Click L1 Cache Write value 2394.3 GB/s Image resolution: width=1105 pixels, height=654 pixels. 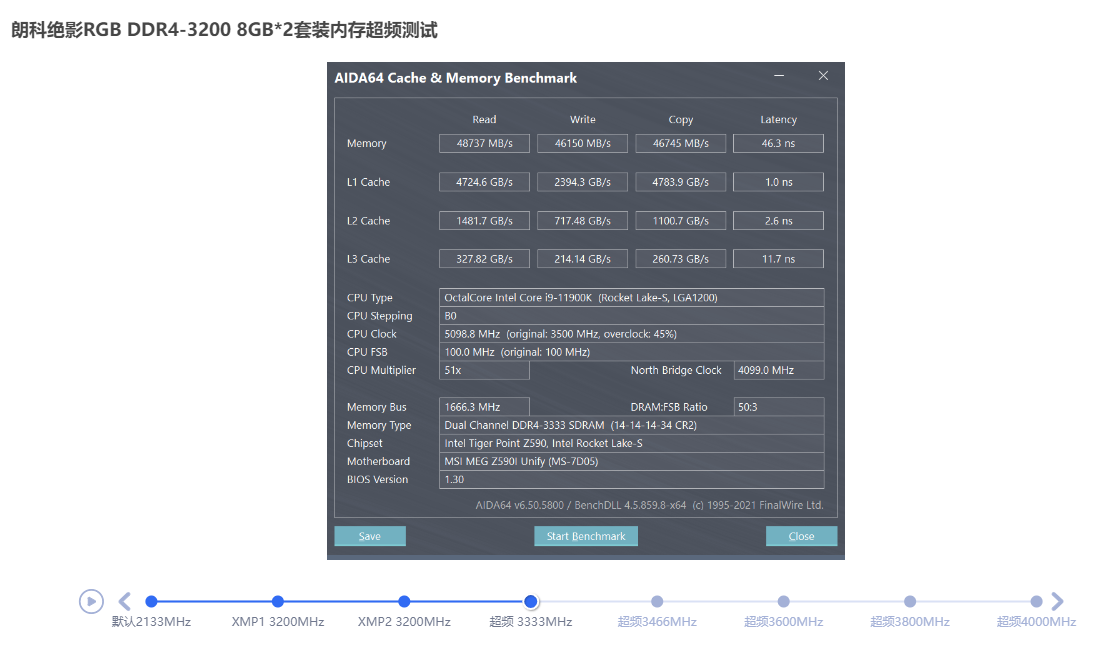tap(582, 182)
